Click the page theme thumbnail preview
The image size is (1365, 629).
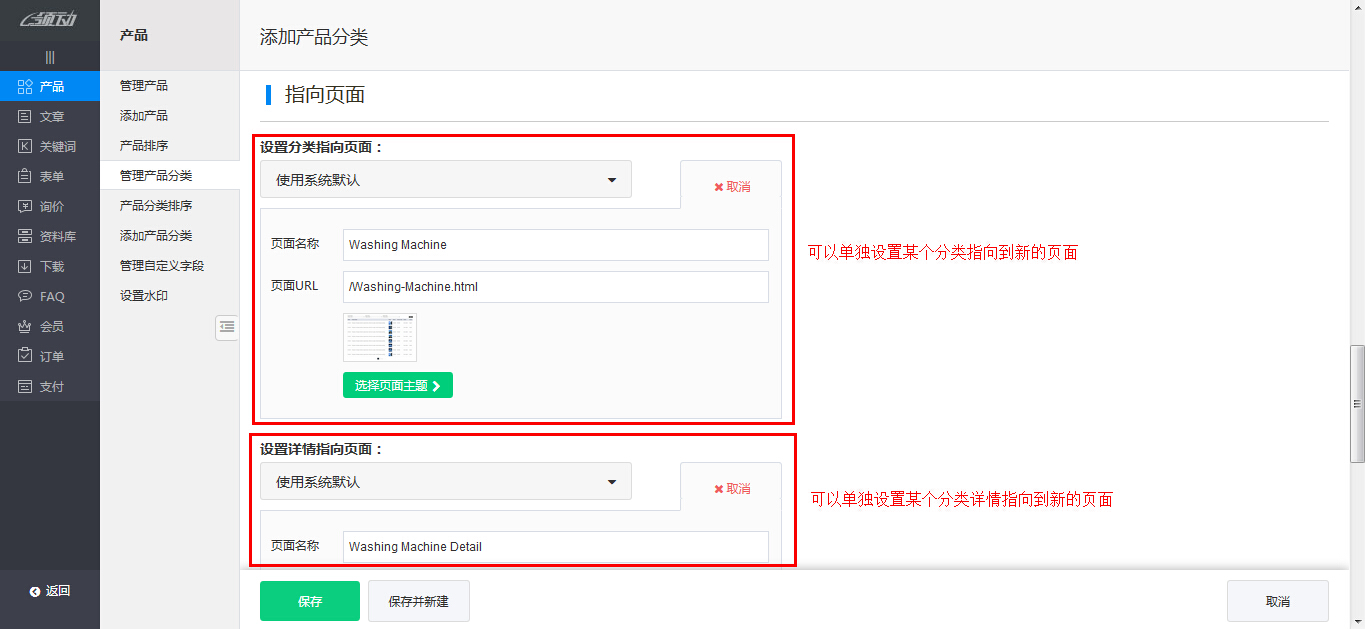point(380,338)
